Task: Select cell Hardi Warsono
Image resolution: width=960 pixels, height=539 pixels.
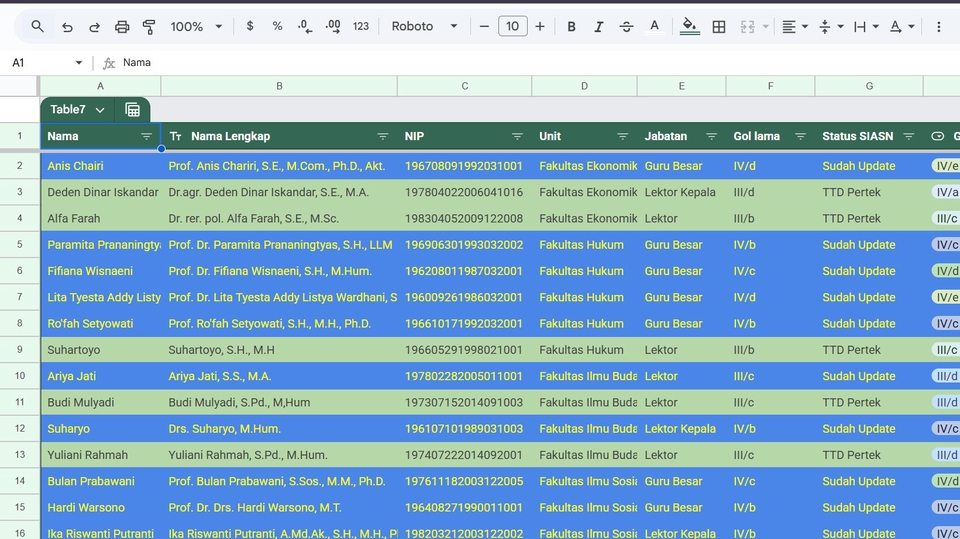Action: pos(100,508)
